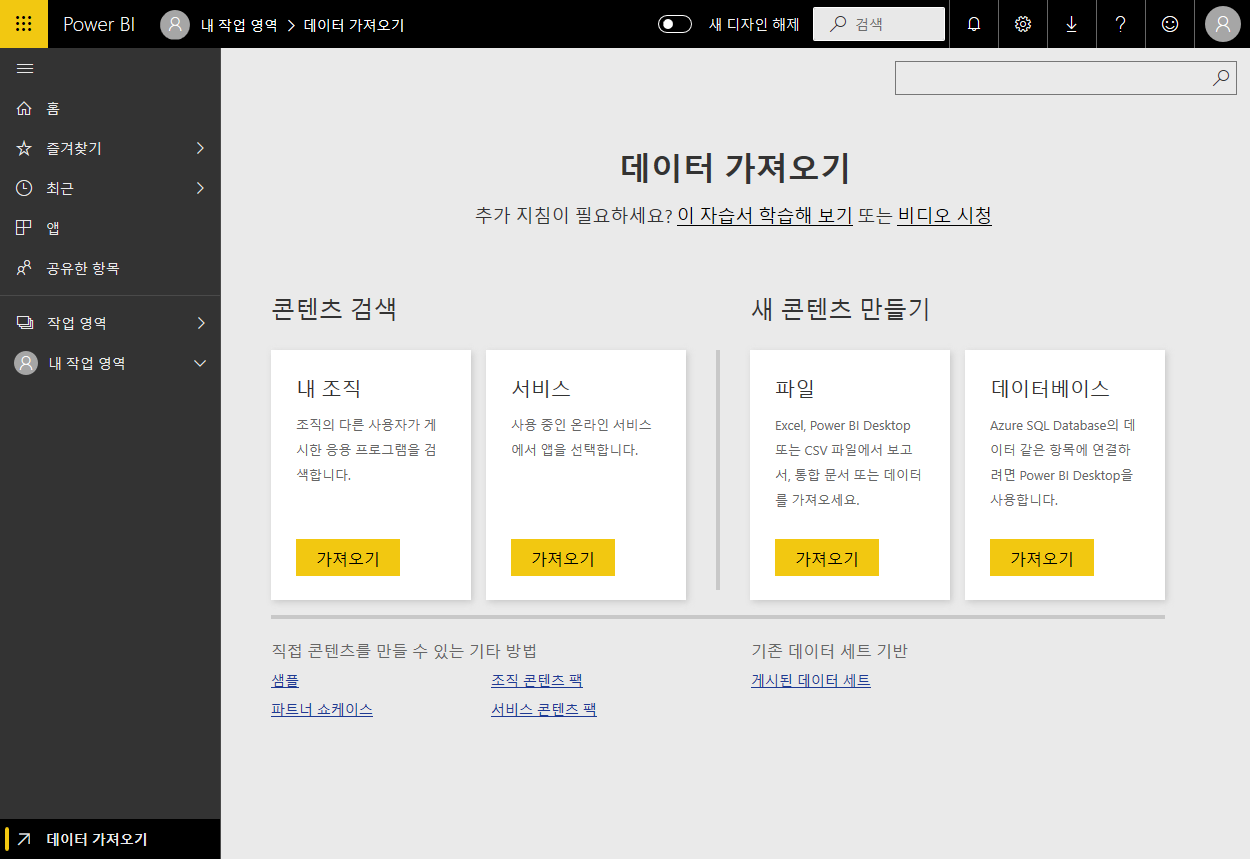Expand 최근 flyout chevron
Viewport: 1250px width, 859px height.
point(200,188)
